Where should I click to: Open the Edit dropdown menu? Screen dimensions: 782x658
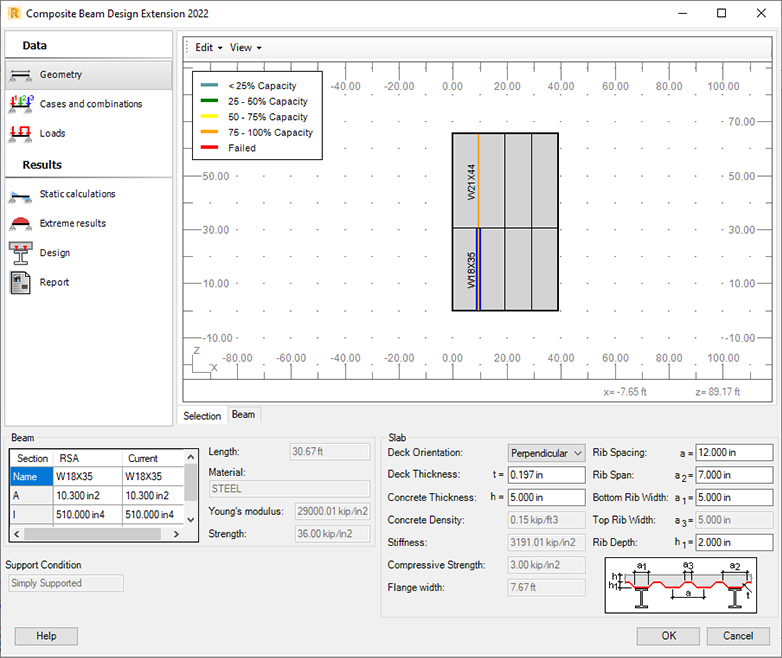tap(208, 47)
